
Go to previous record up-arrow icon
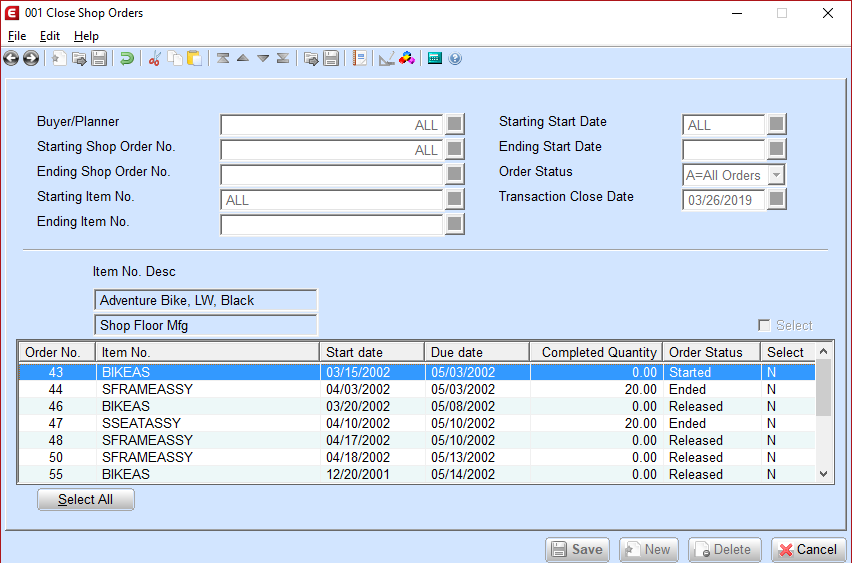click(243, 58)
